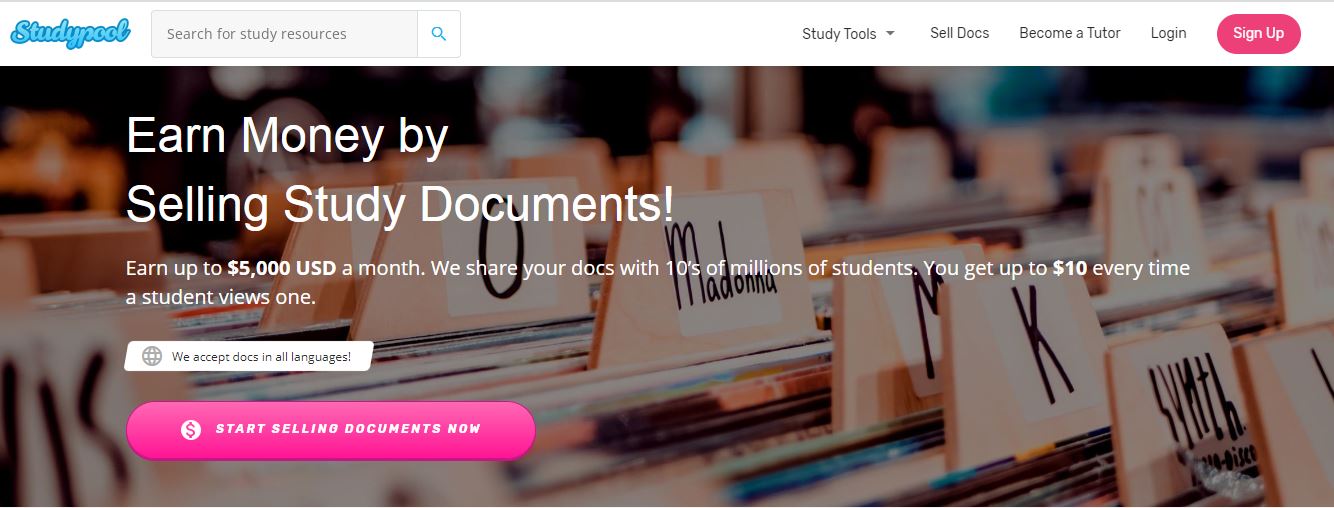This screenshot has width=1334, height=508.
Task: Click the Studypool logo
Action: point(70,33)
